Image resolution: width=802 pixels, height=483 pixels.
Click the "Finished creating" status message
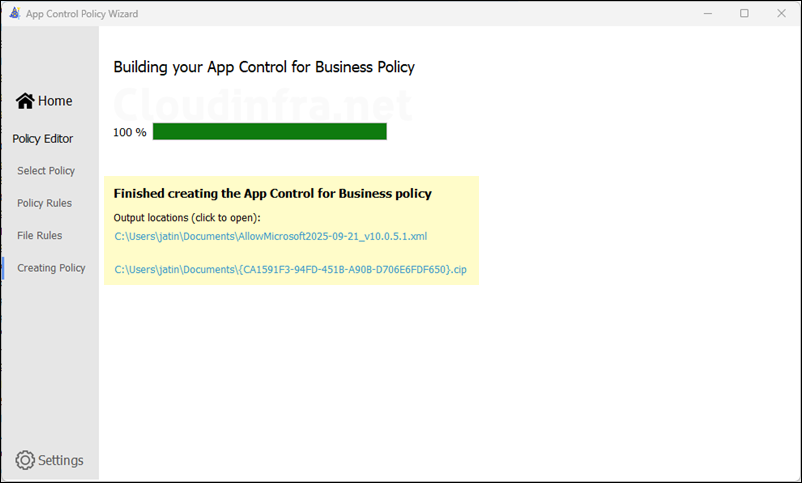click(272, 193)
